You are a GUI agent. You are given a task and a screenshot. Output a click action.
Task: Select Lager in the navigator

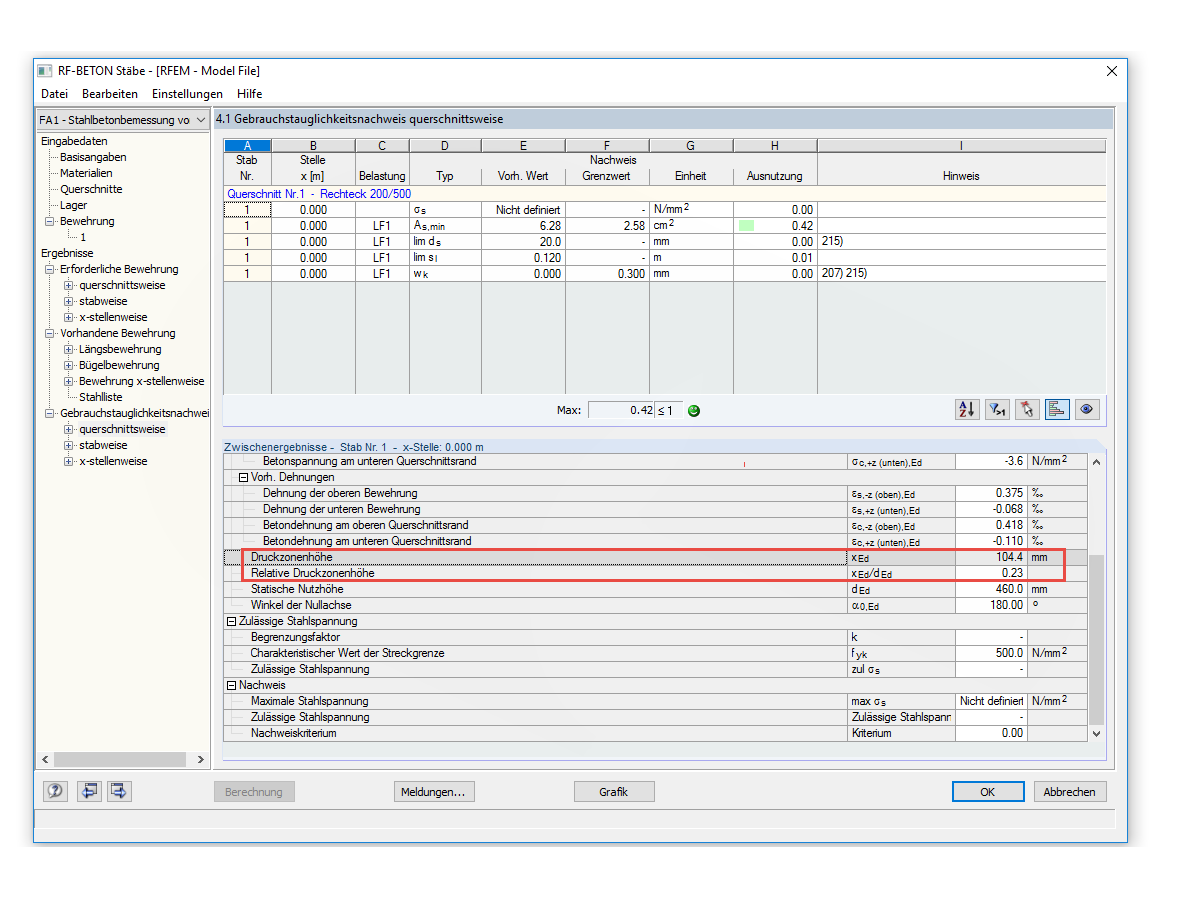[x=74, y=205]
